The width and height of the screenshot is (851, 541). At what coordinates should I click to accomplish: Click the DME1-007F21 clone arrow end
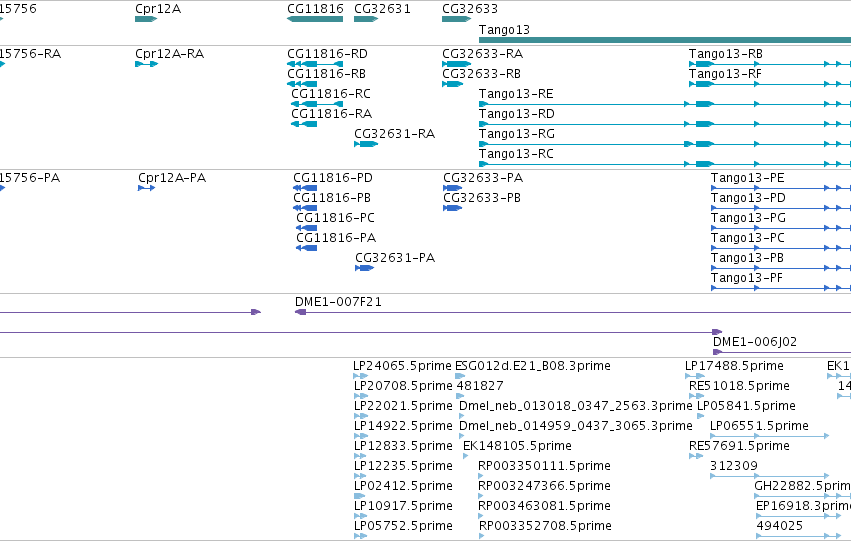click(301, 312)
